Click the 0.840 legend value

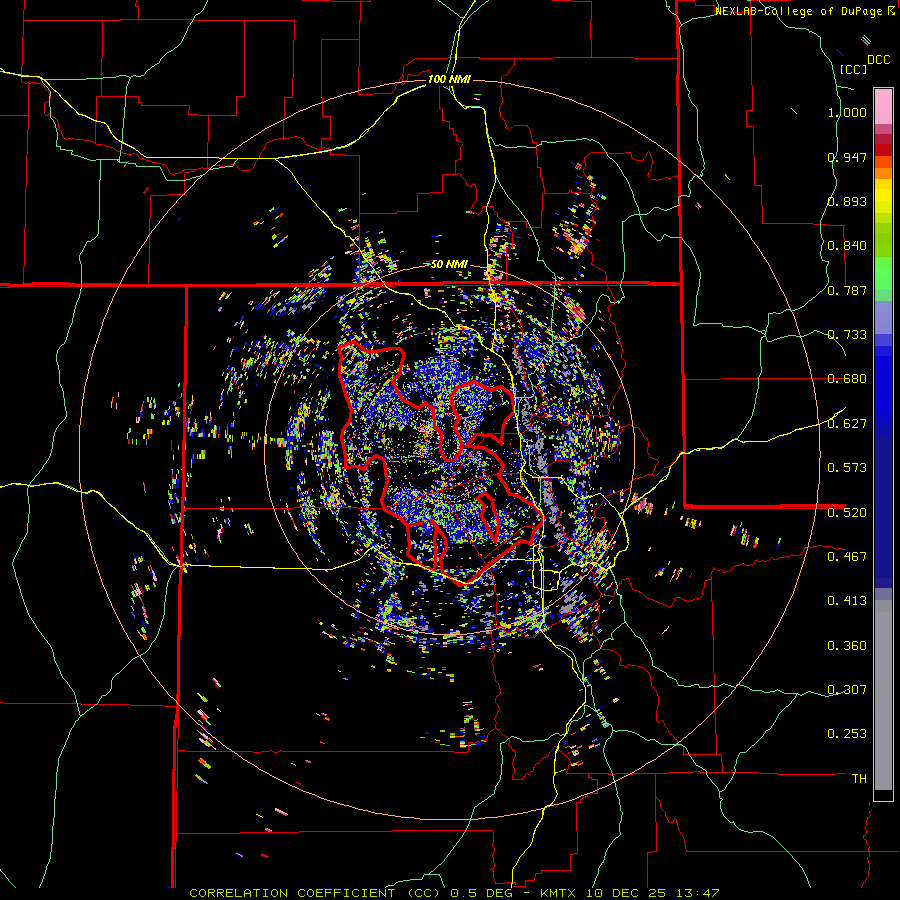847,246
